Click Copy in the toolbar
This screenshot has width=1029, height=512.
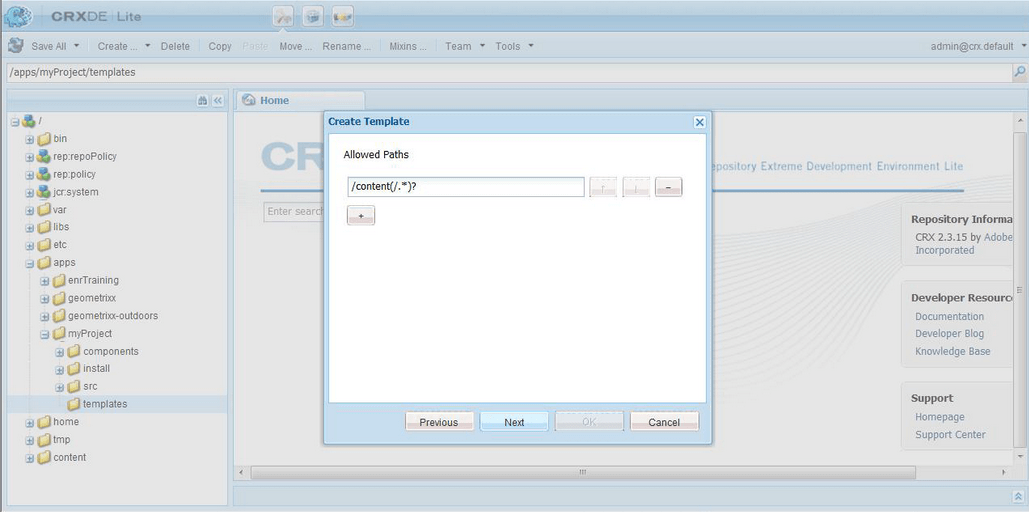pyautogui.click(x=220, y=46)
